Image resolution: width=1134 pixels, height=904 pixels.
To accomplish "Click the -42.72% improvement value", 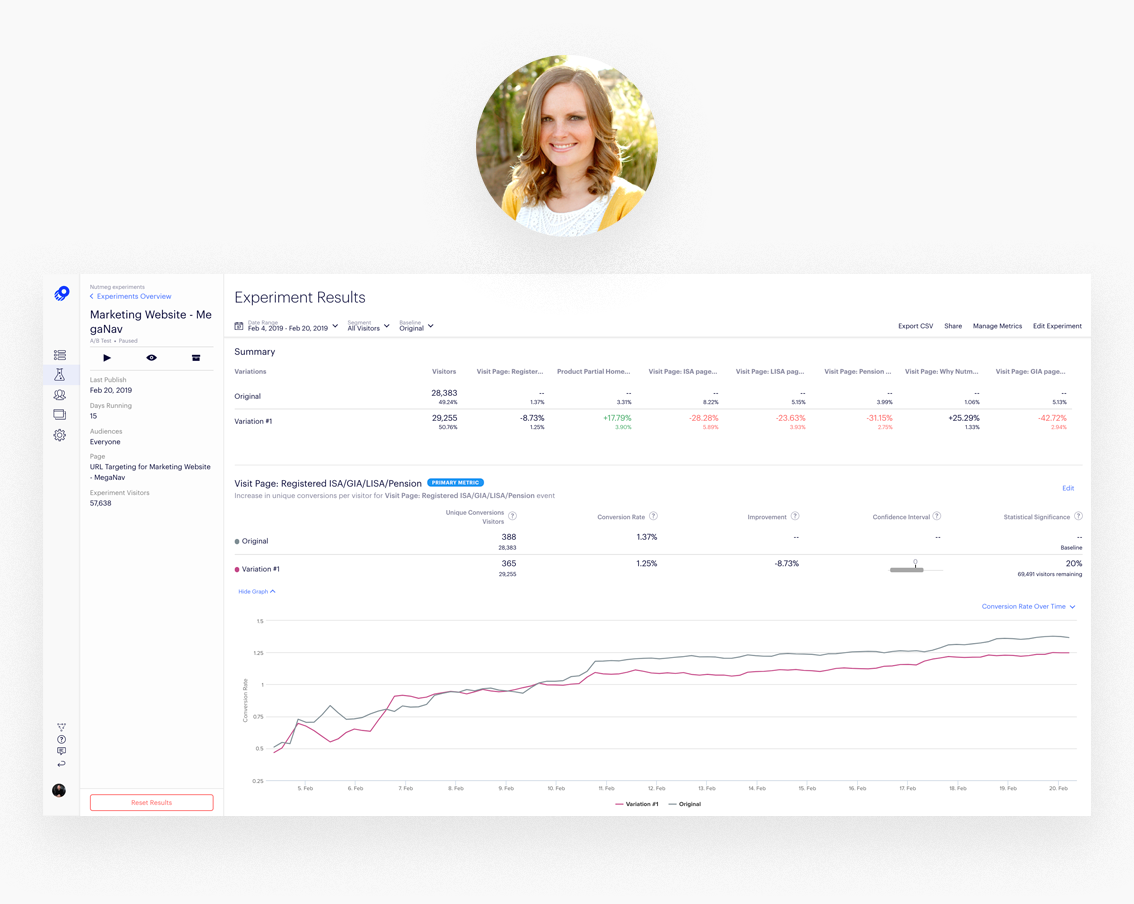I will click(x=1052, y=418).
